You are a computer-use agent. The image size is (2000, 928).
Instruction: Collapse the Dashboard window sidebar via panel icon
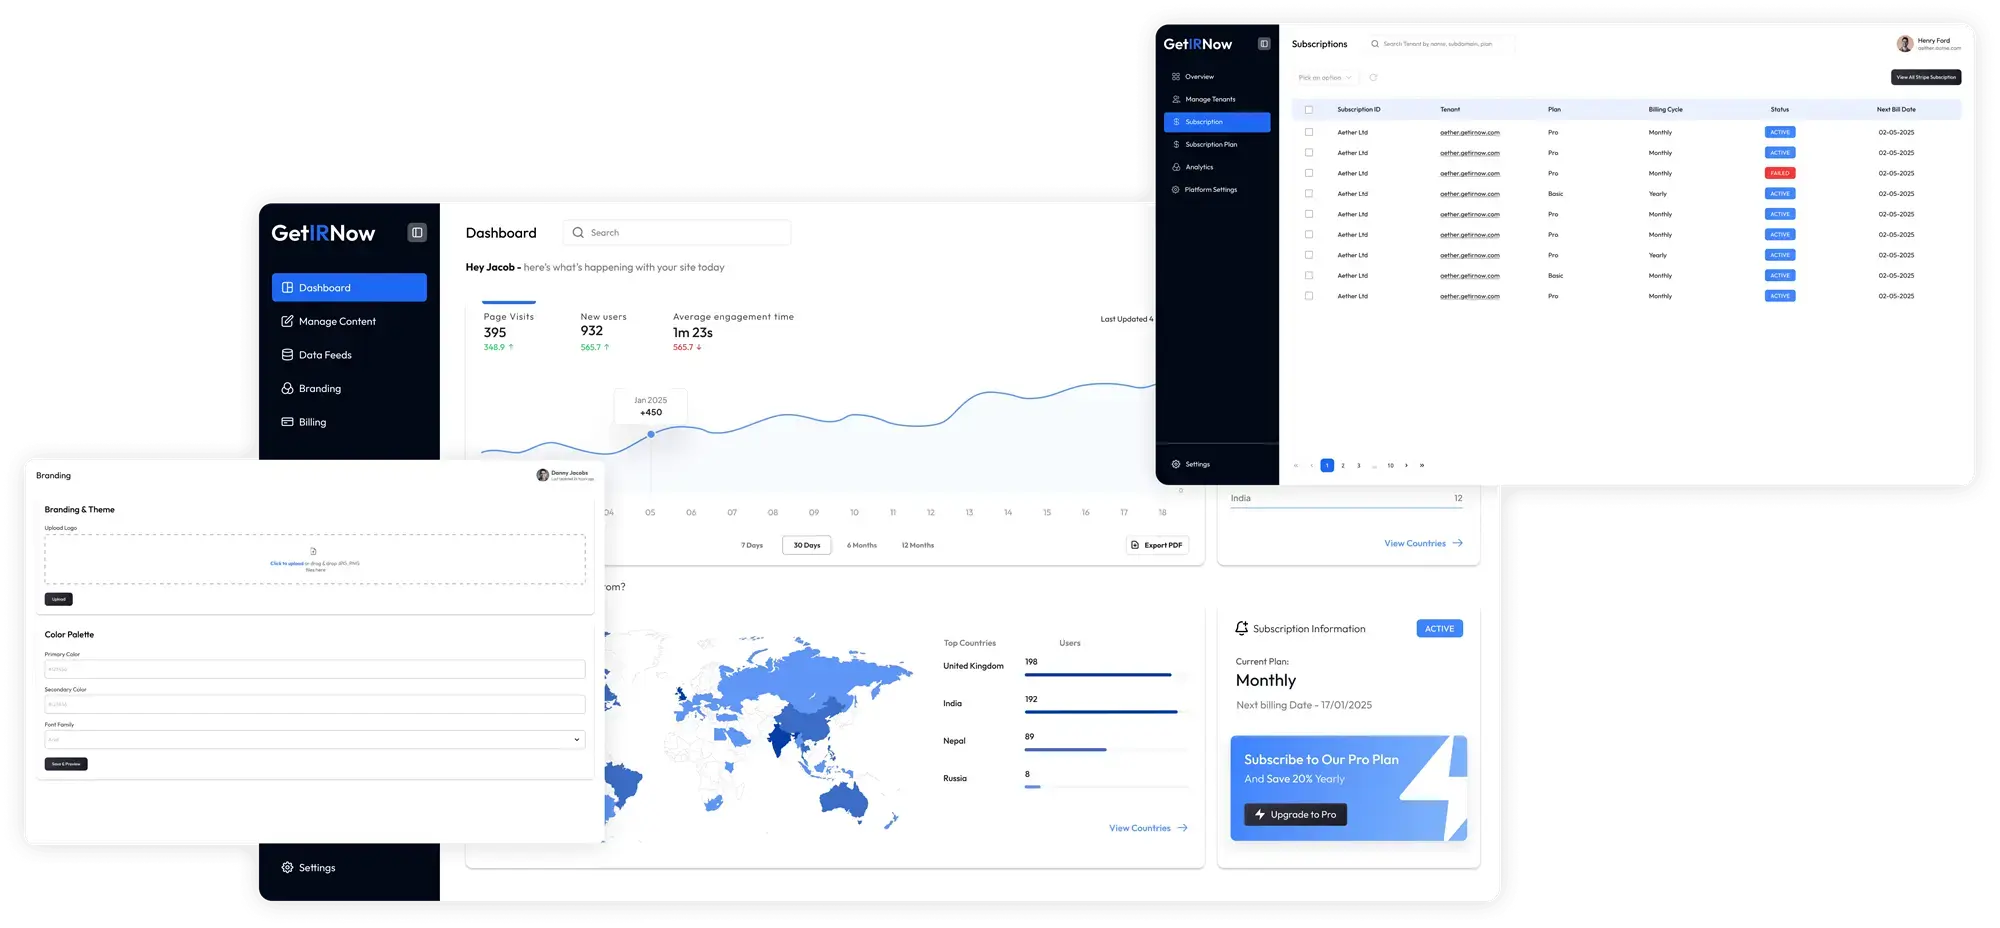[x=417, y=232]
